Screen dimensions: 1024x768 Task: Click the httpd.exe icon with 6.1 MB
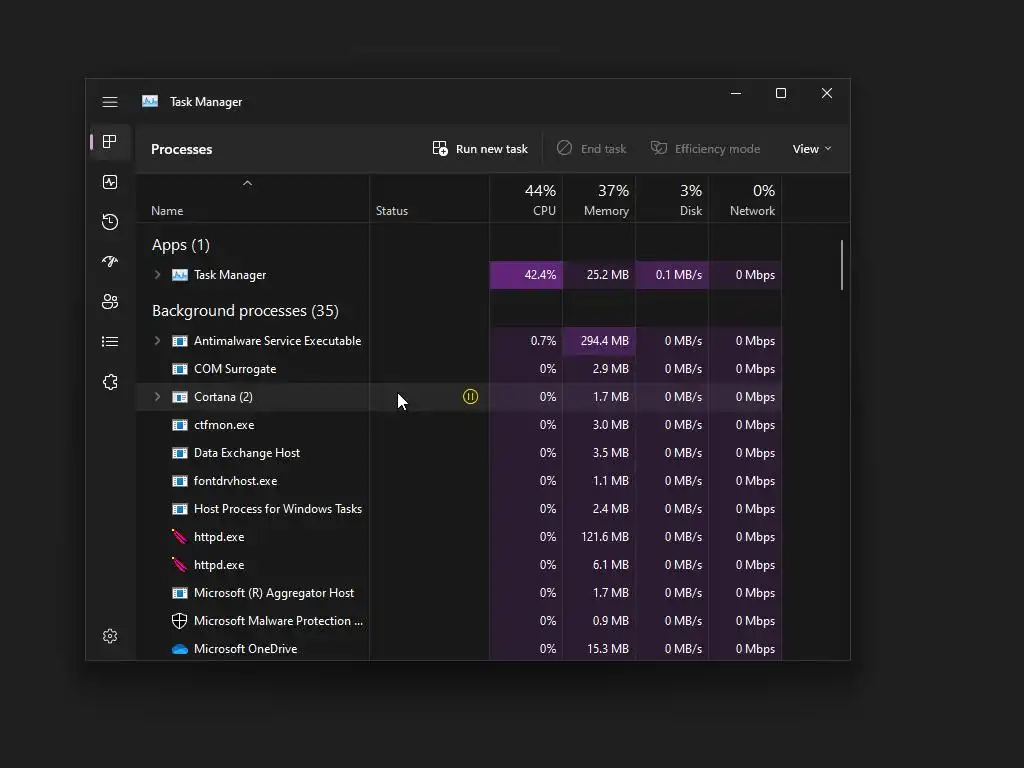(179, 565)
